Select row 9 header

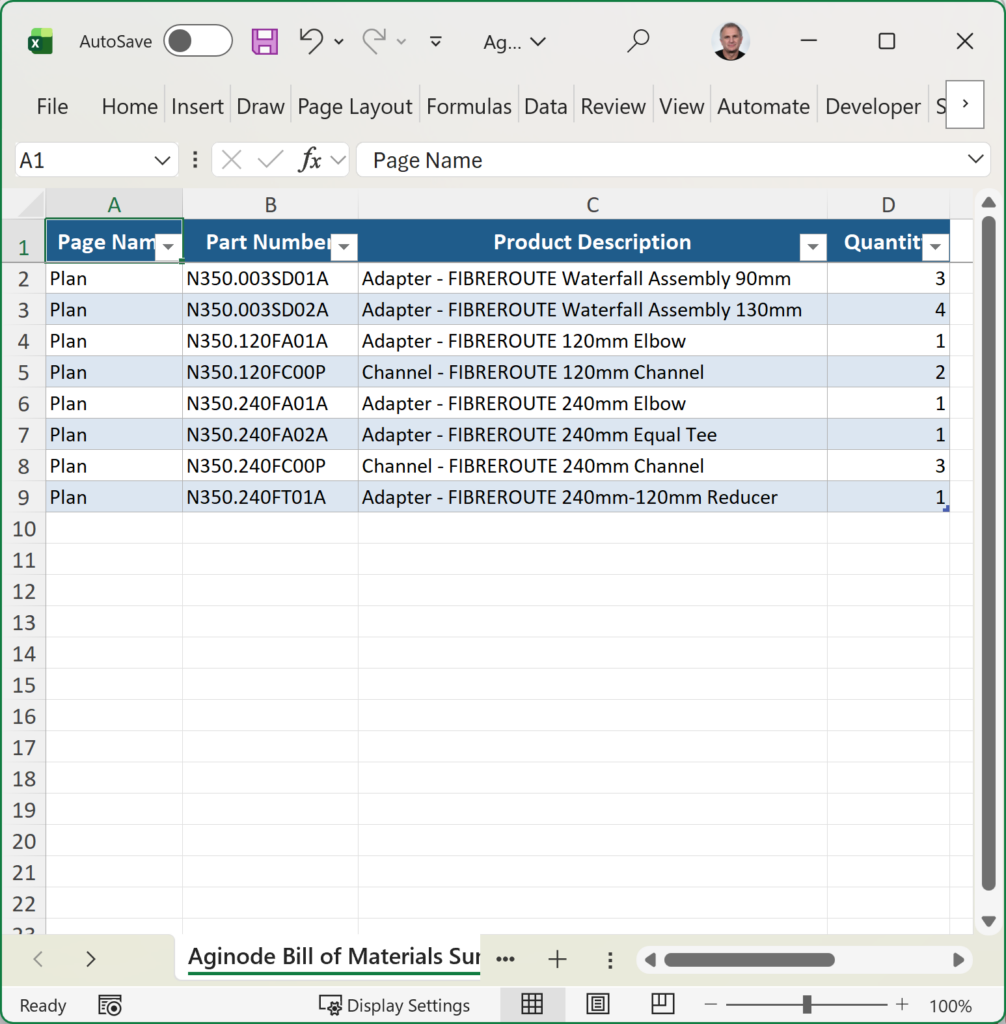coord(24,498)
